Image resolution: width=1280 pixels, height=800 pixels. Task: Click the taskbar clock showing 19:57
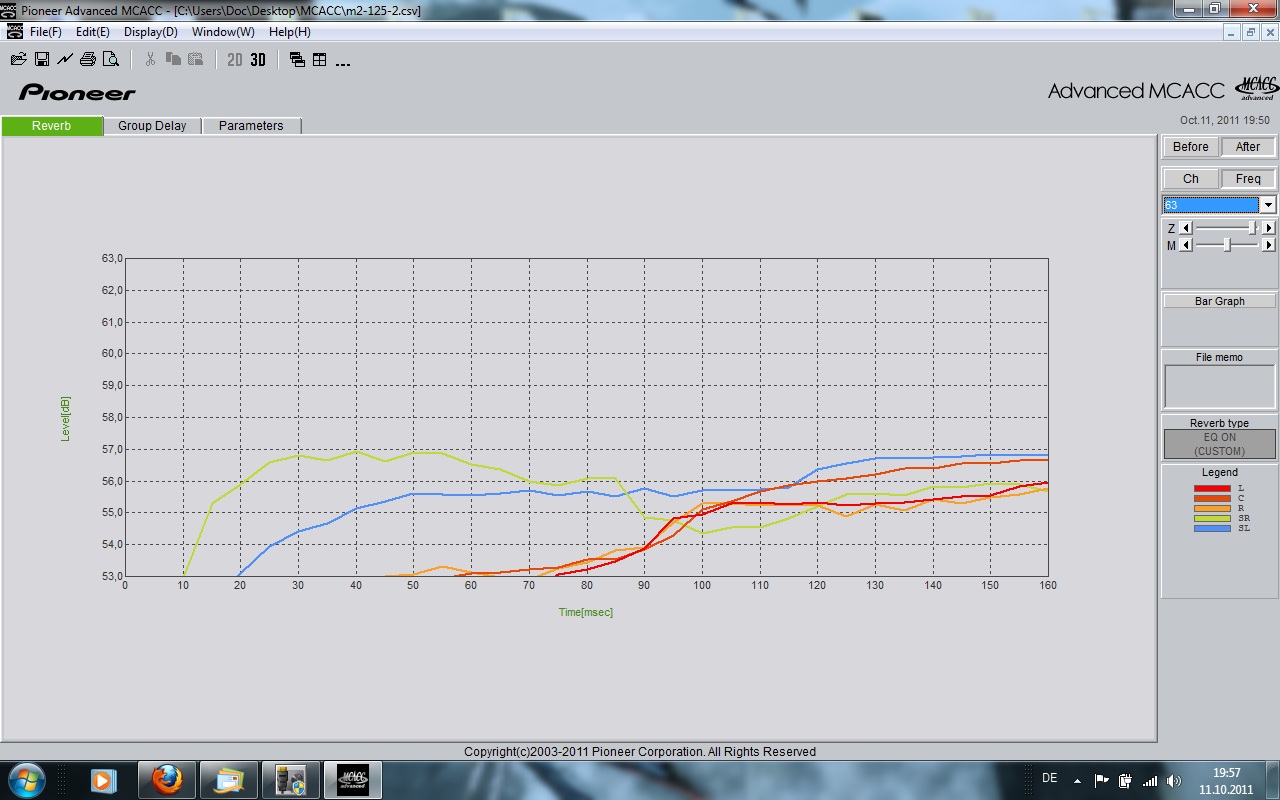1226,780
